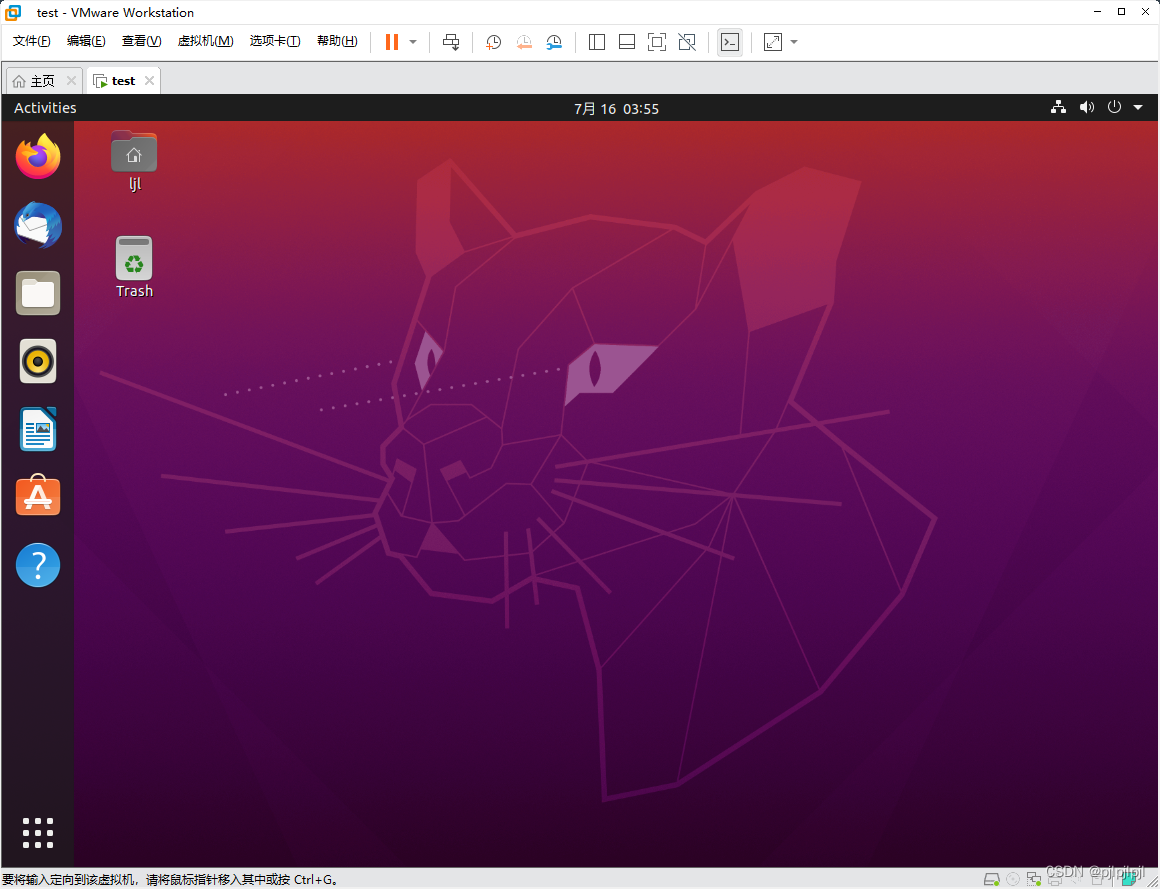Open the power options dropdown beside pause

(x=413, y=42)
